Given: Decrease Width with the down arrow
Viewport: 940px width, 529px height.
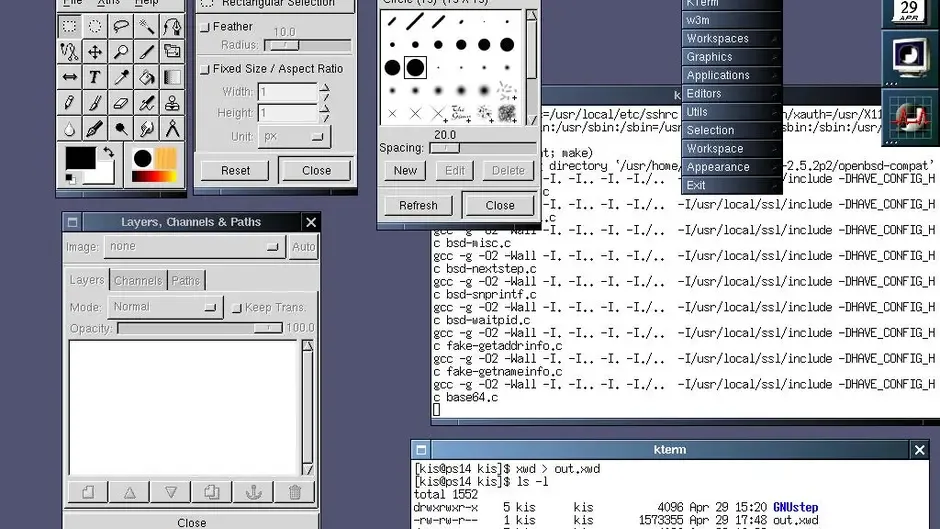Looking at the screenshot, I should (324, 97).
